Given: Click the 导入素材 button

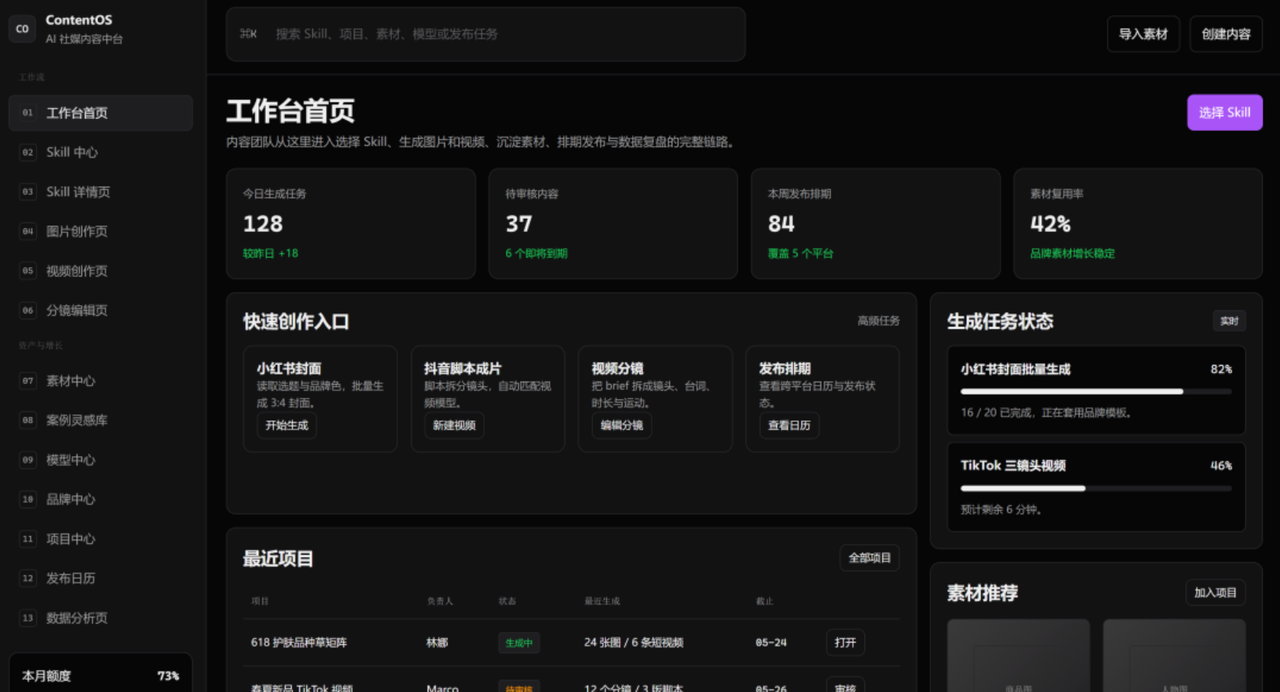Looking at the screenshot, I should tap(1143, 34).
